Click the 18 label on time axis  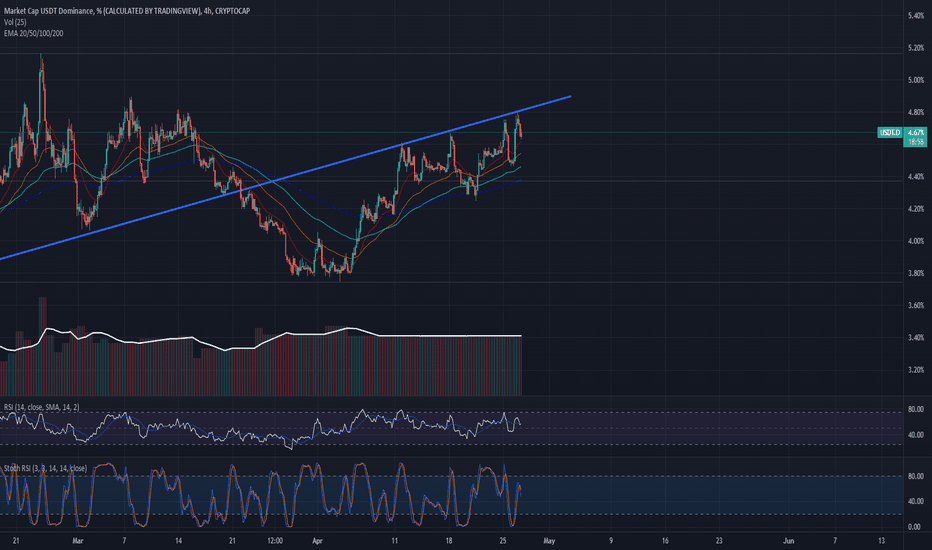[x=449, y=541]
